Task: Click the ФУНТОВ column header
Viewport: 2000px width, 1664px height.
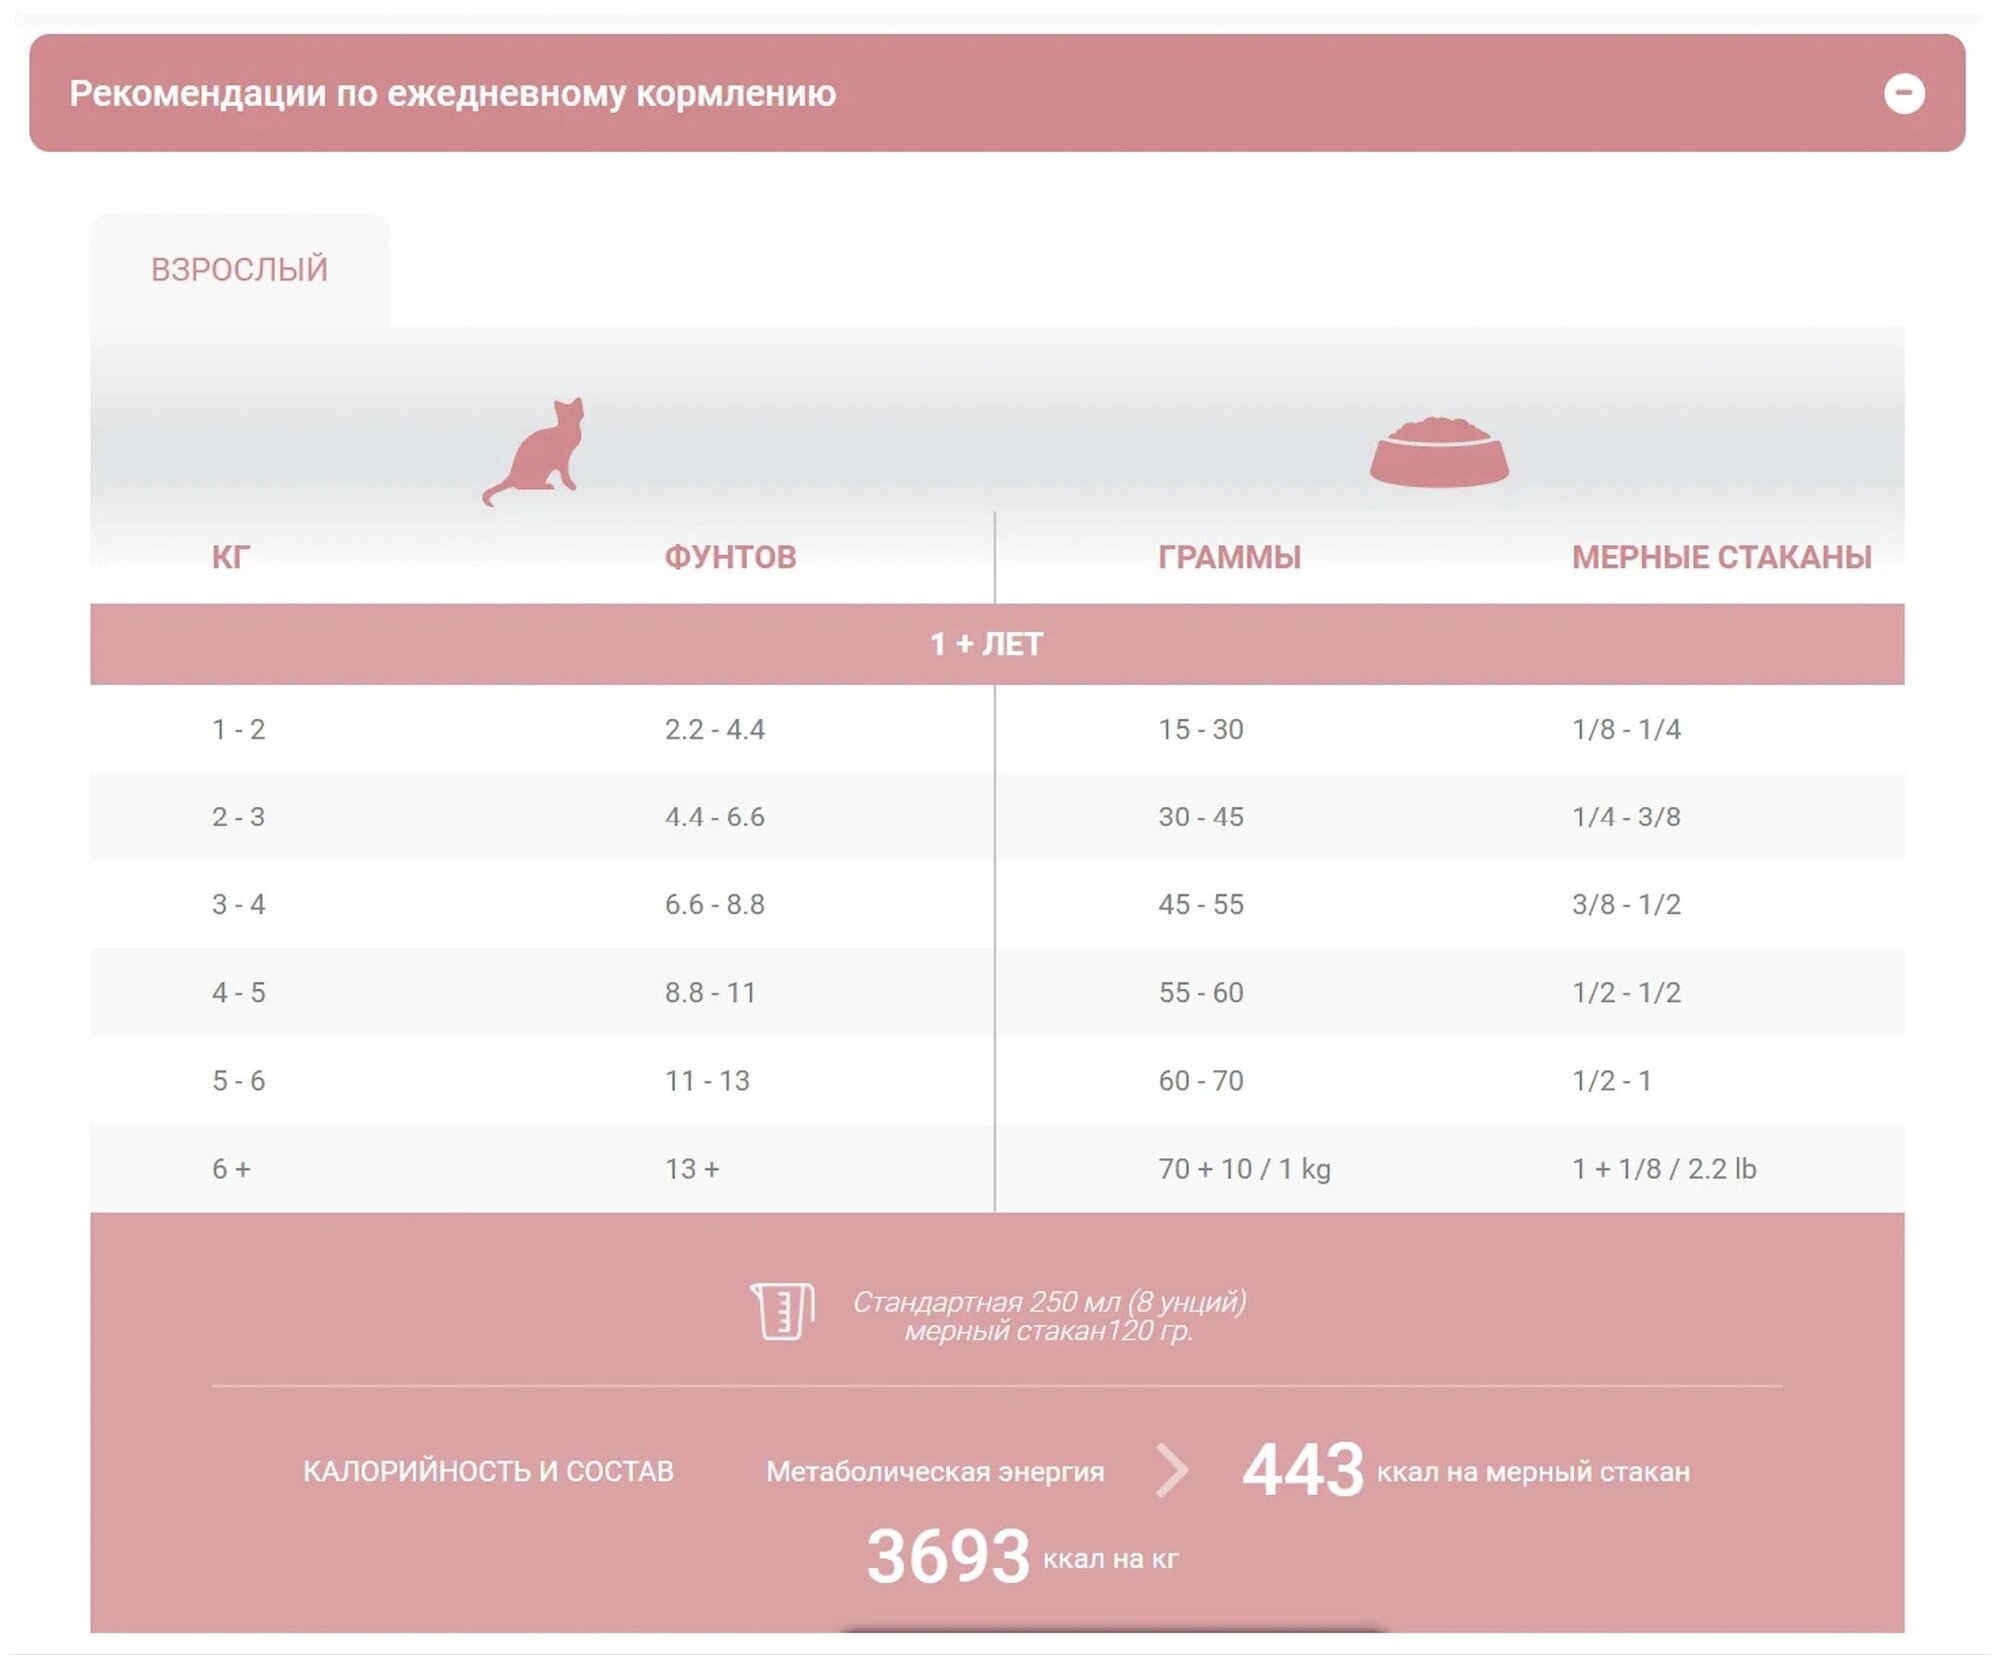Action: (731, 557)
